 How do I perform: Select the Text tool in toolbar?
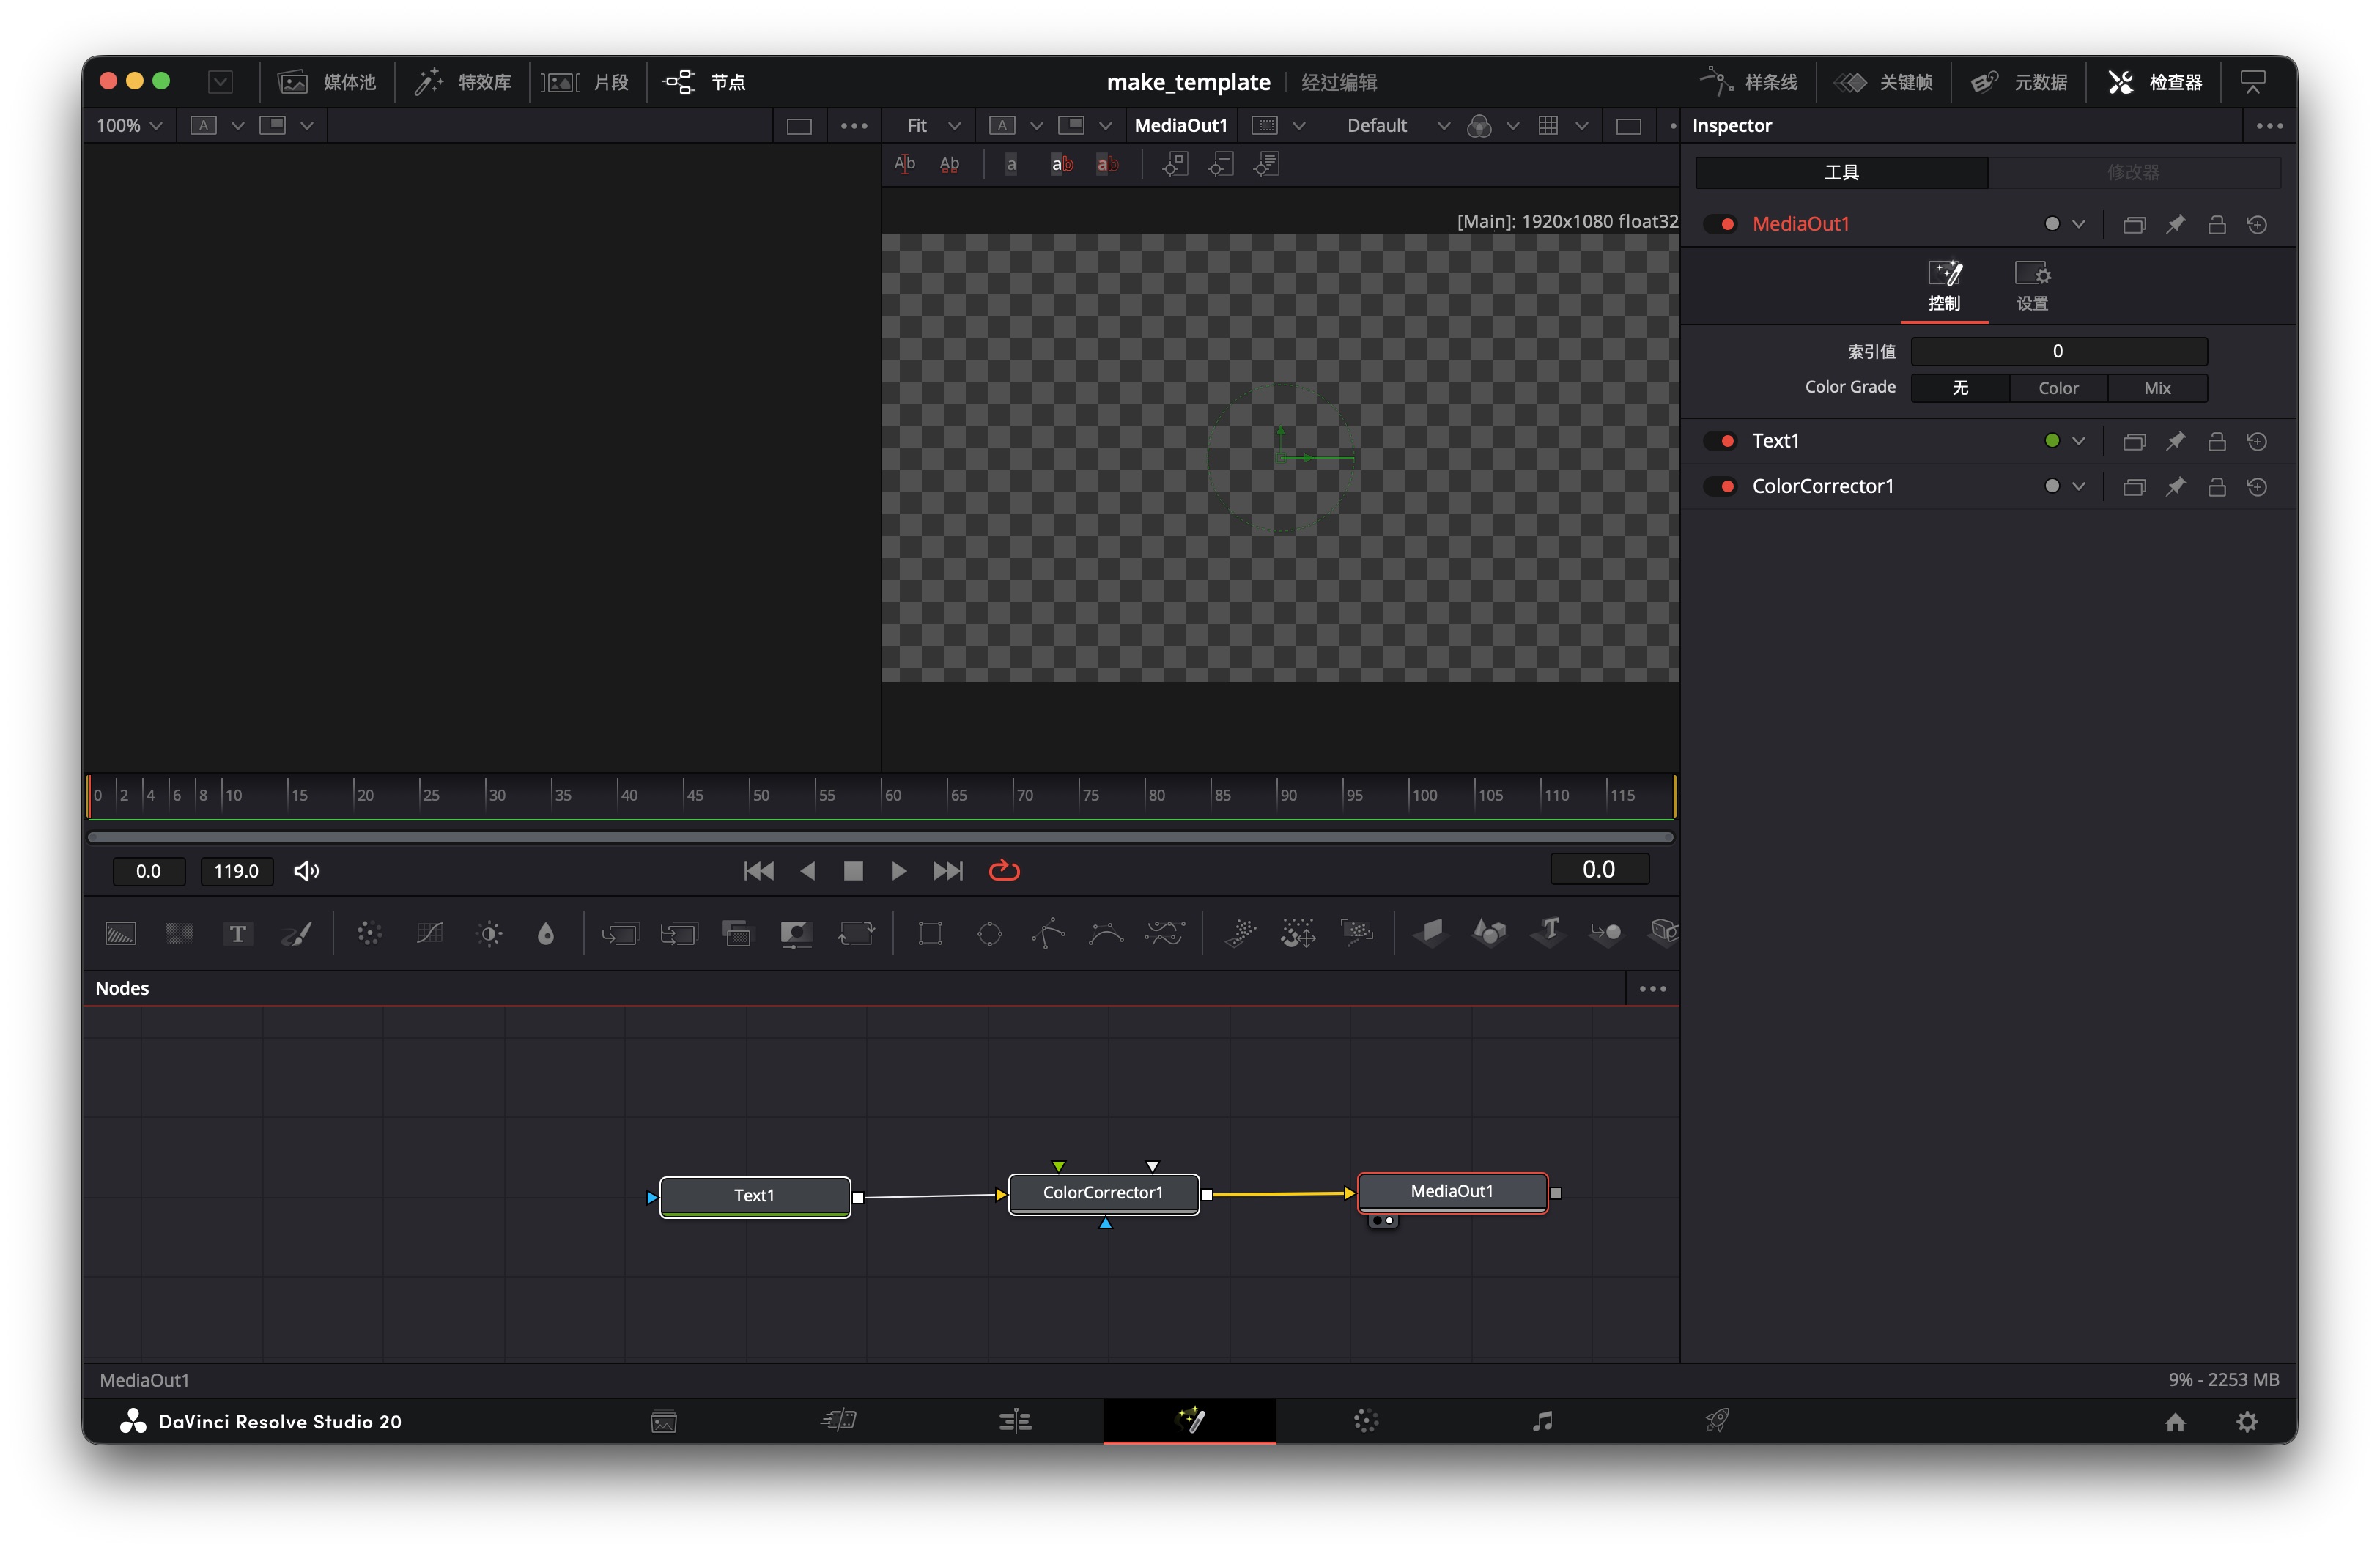[237, 934]
